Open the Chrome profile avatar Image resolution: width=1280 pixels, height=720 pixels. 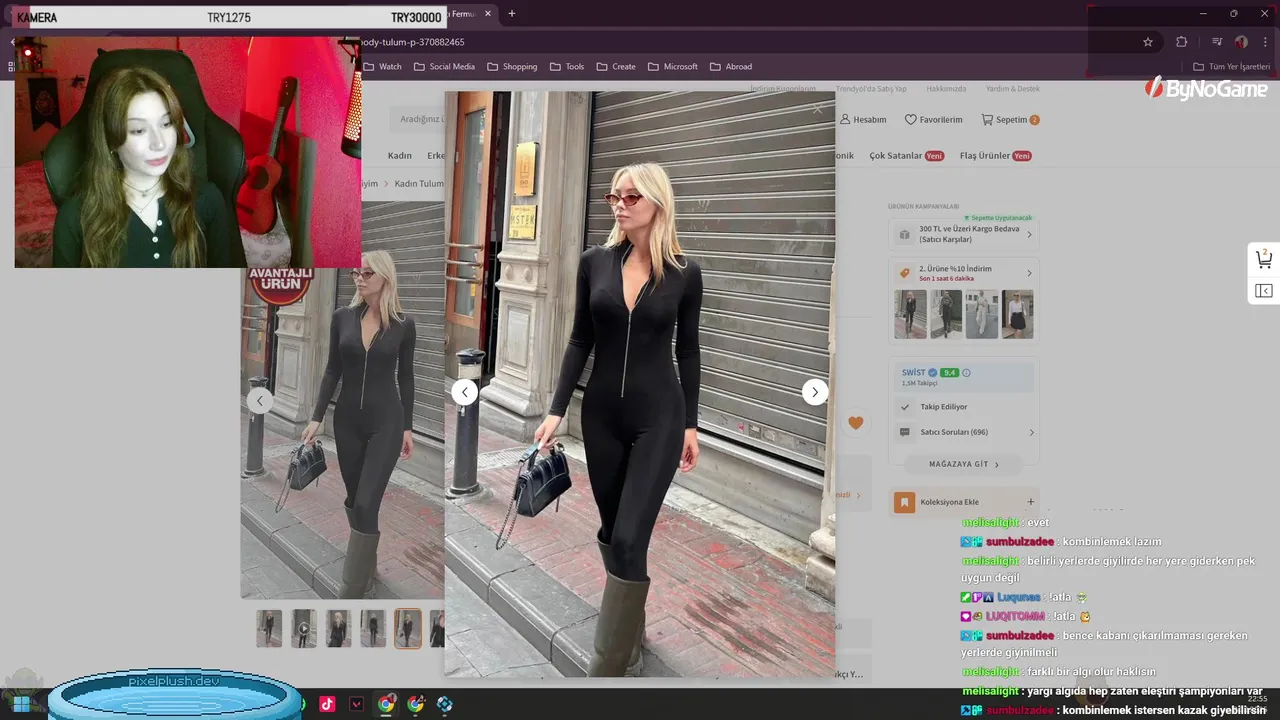[x=1241, y=42]
